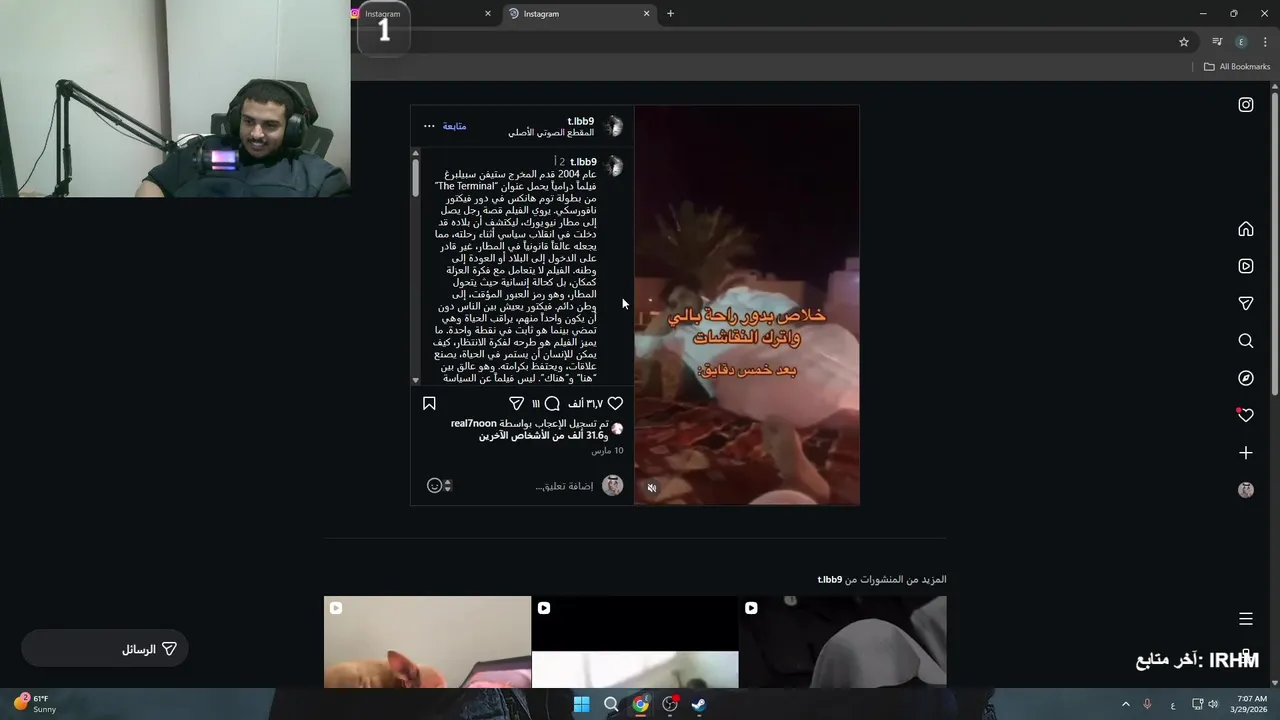Screen dimensions: 1280x720
Task: Open volume control in system tray
Action: (1213, 704)
